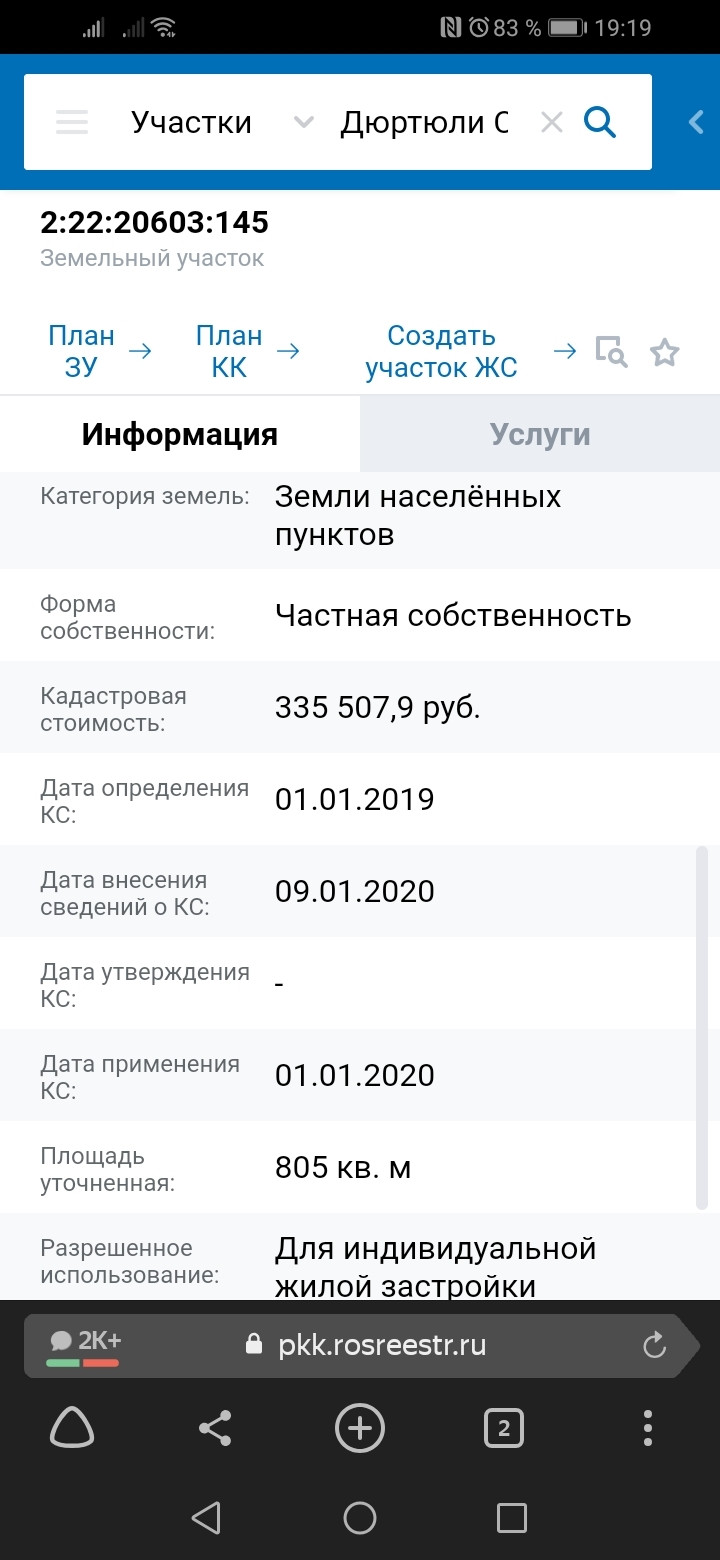Open new tab with plus icon

pos(359,1429)
